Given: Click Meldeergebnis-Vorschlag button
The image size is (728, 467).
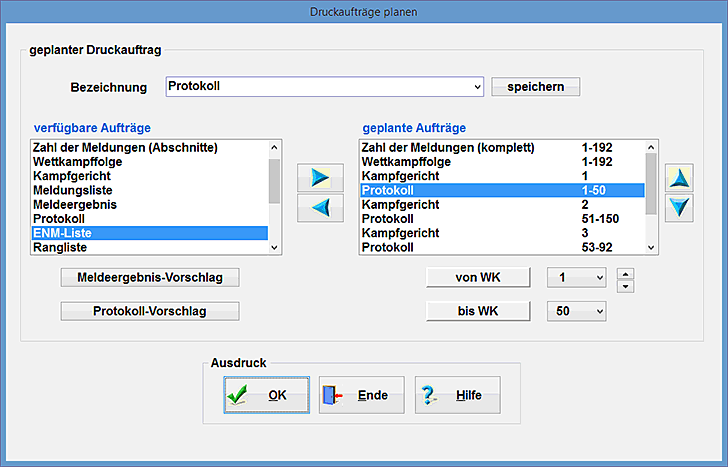Looking at the screenshot, I should 150,277.
